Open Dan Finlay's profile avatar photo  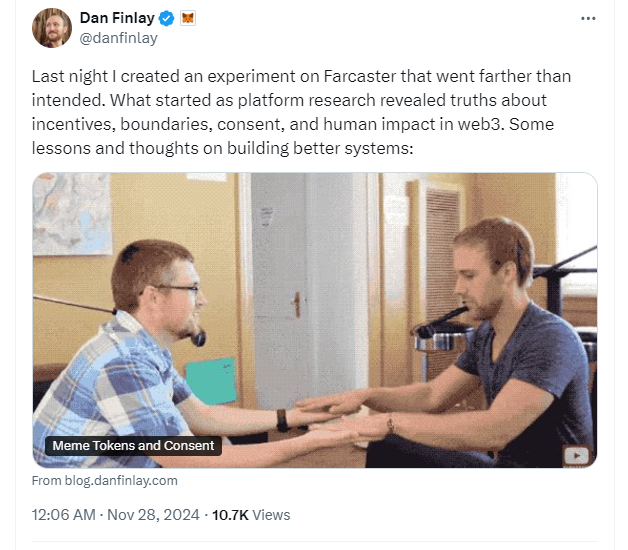pyautogui.click(x=52, y=27)
